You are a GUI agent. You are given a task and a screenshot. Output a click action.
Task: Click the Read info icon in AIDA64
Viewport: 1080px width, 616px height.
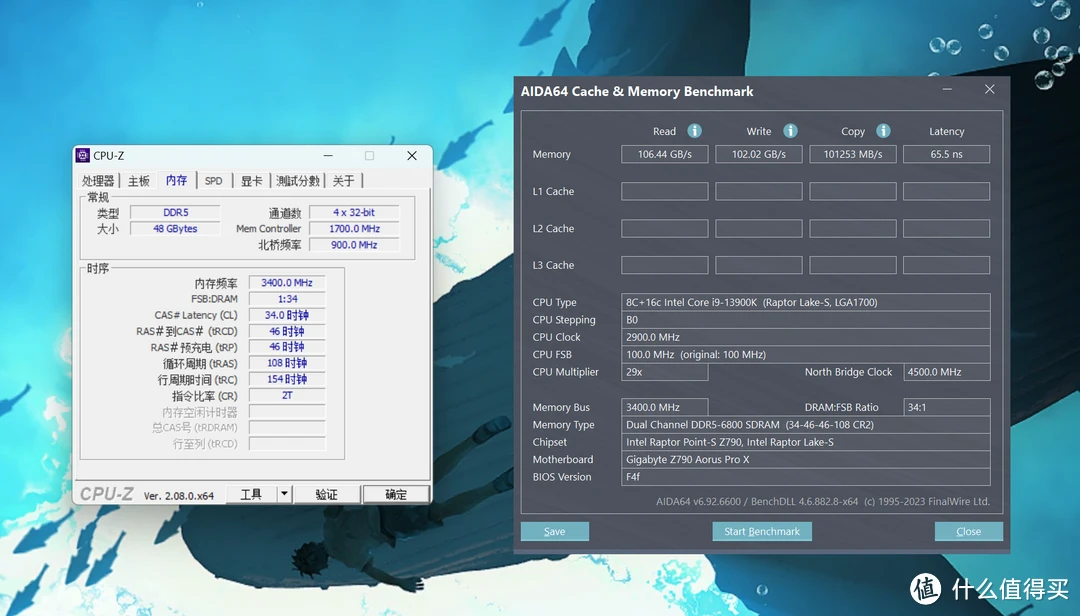coord(694,131)
